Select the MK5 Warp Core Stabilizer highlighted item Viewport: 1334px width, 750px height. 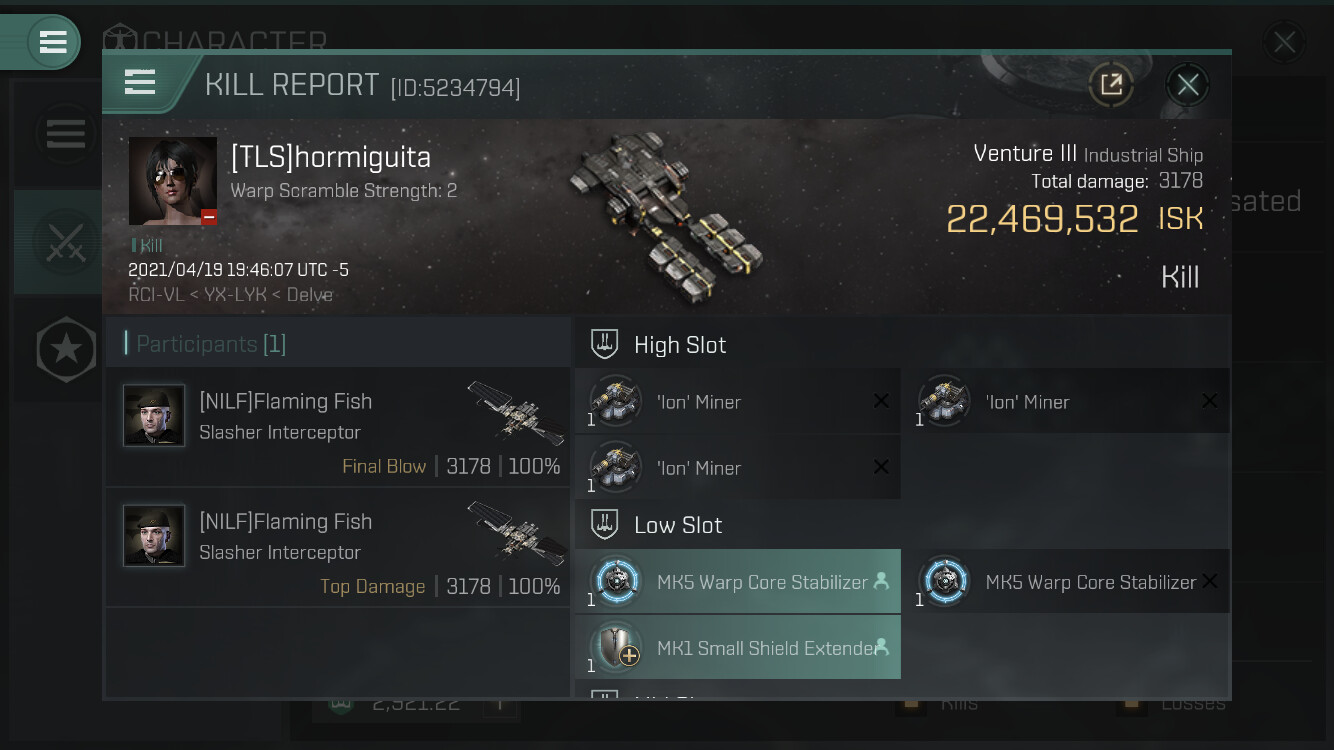738,582
